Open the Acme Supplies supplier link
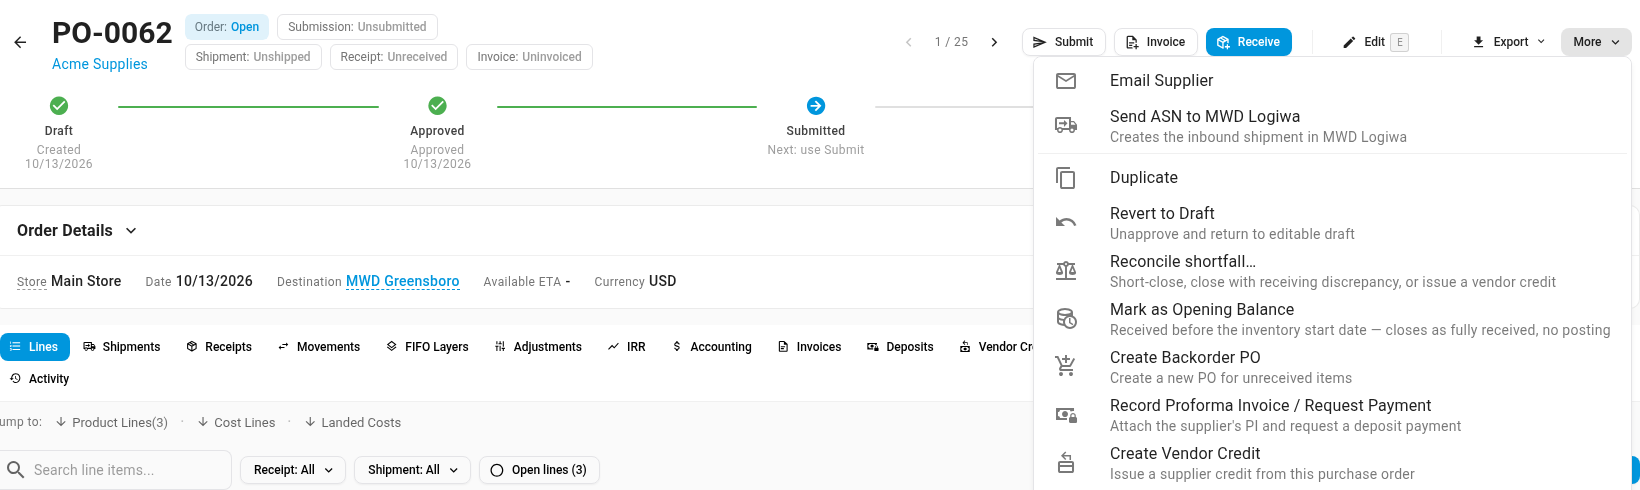 point(100,64)
